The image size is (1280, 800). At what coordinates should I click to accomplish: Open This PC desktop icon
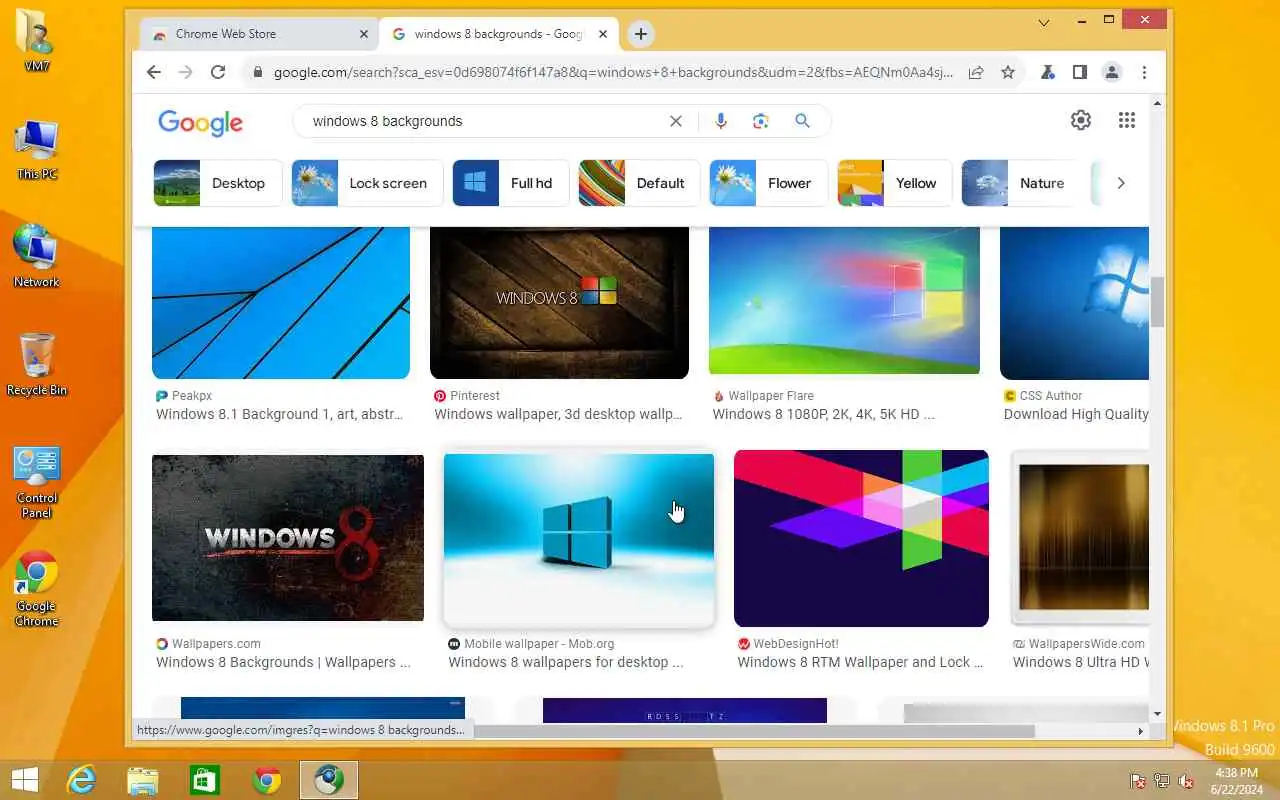(37, 148)
